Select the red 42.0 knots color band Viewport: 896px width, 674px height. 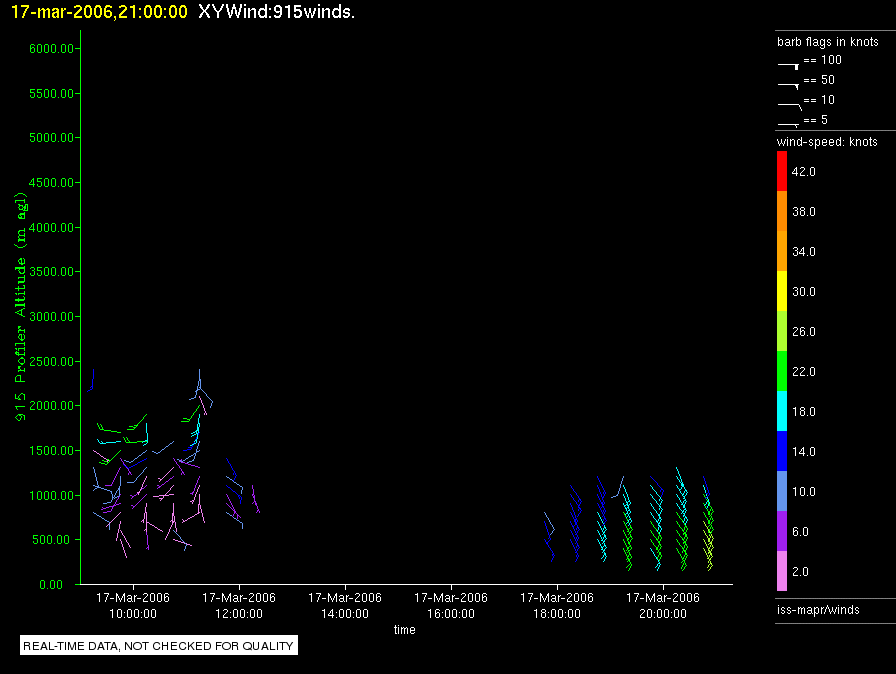[782, 171]
